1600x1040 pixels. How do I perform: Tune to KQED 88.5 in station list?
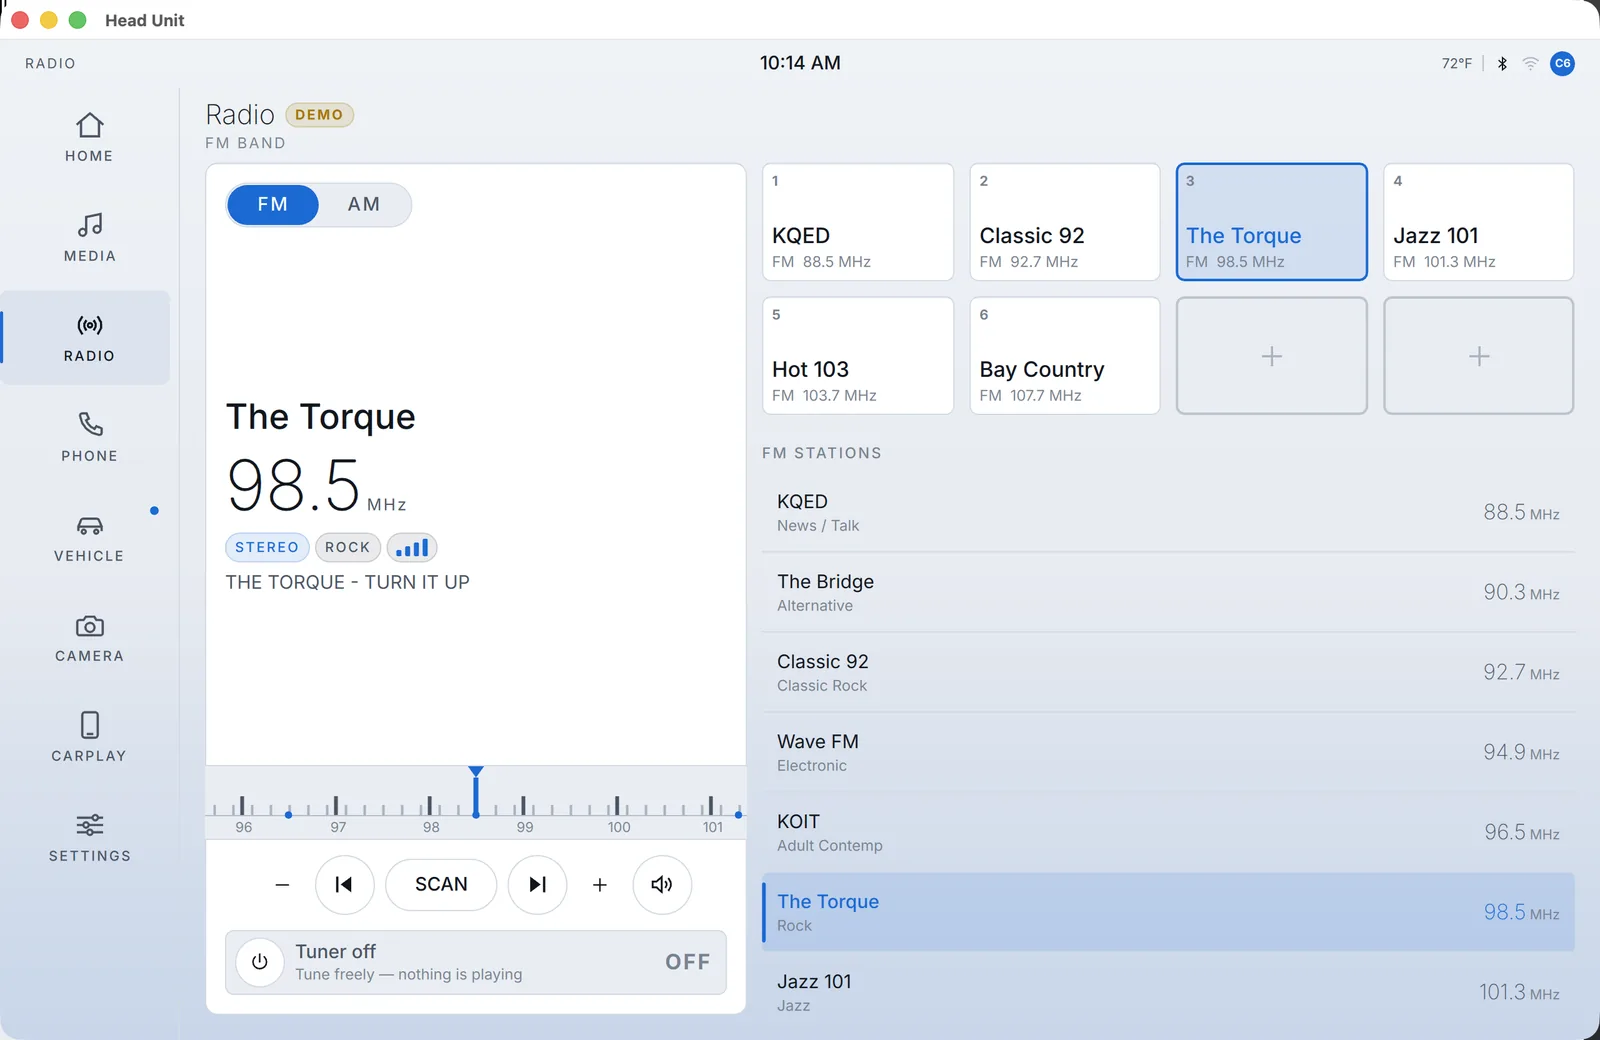pos(1168,512)
